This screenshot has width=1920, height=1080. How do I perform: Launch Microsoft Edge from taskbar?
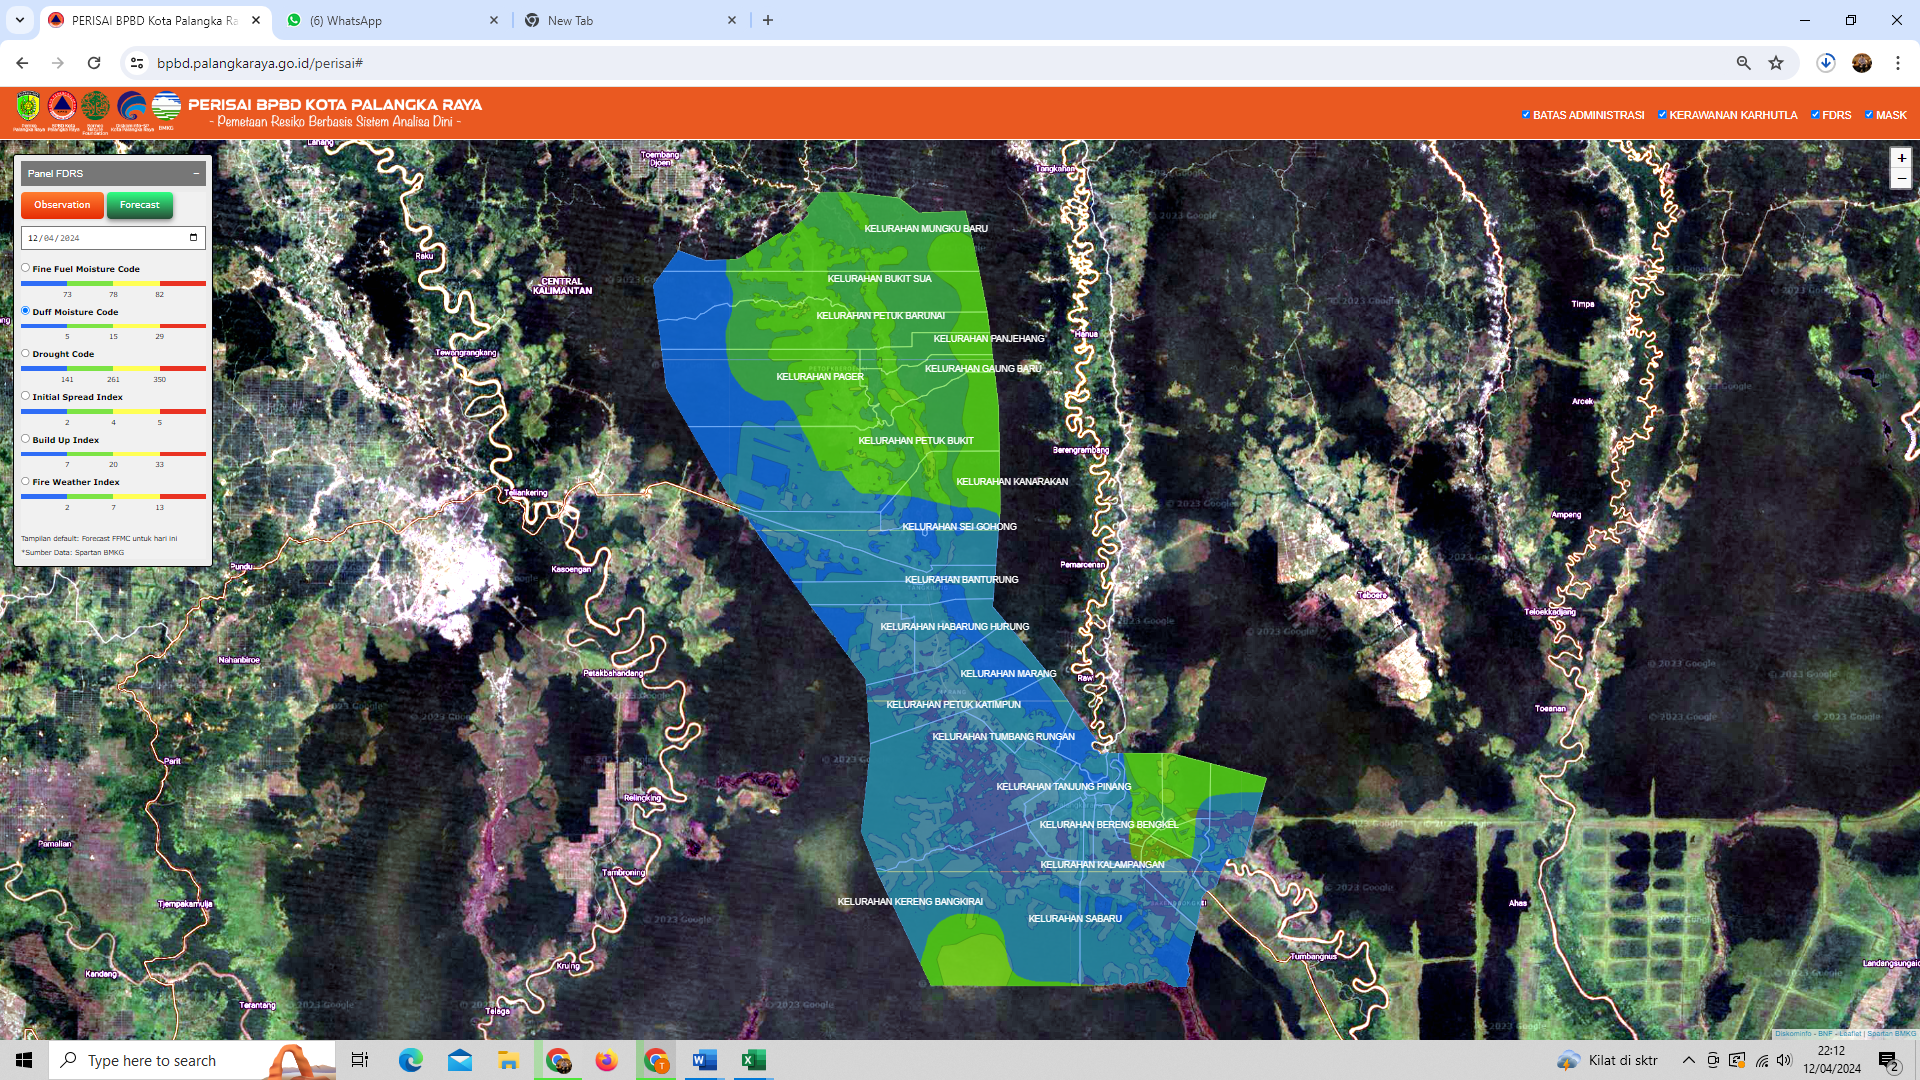(411, 1060)
